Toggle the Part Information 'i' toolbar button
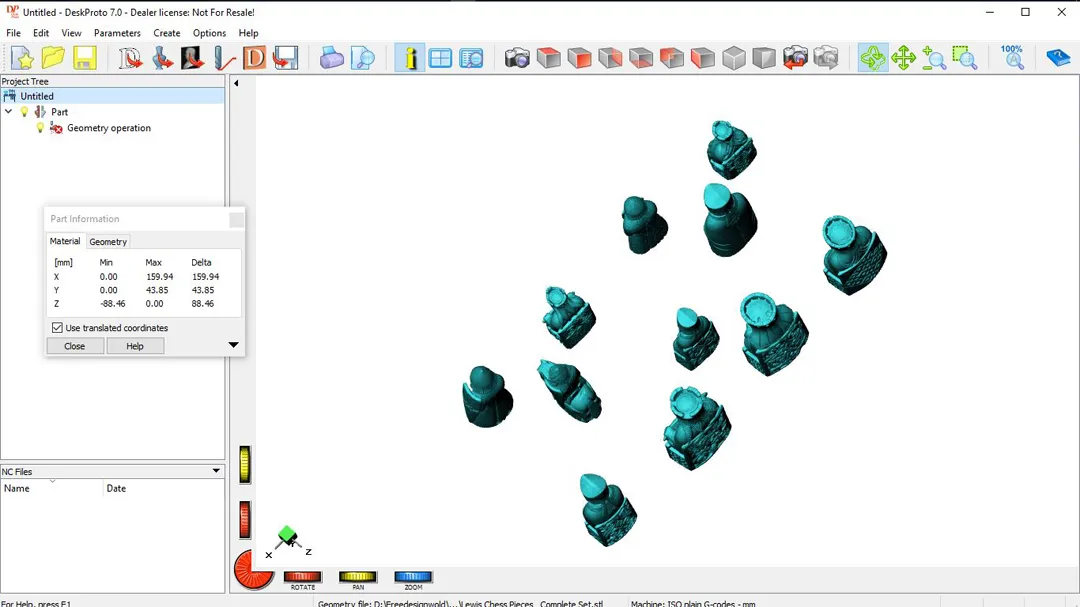This screenshot has height=607, width=1080. click(x=410, y=58)
